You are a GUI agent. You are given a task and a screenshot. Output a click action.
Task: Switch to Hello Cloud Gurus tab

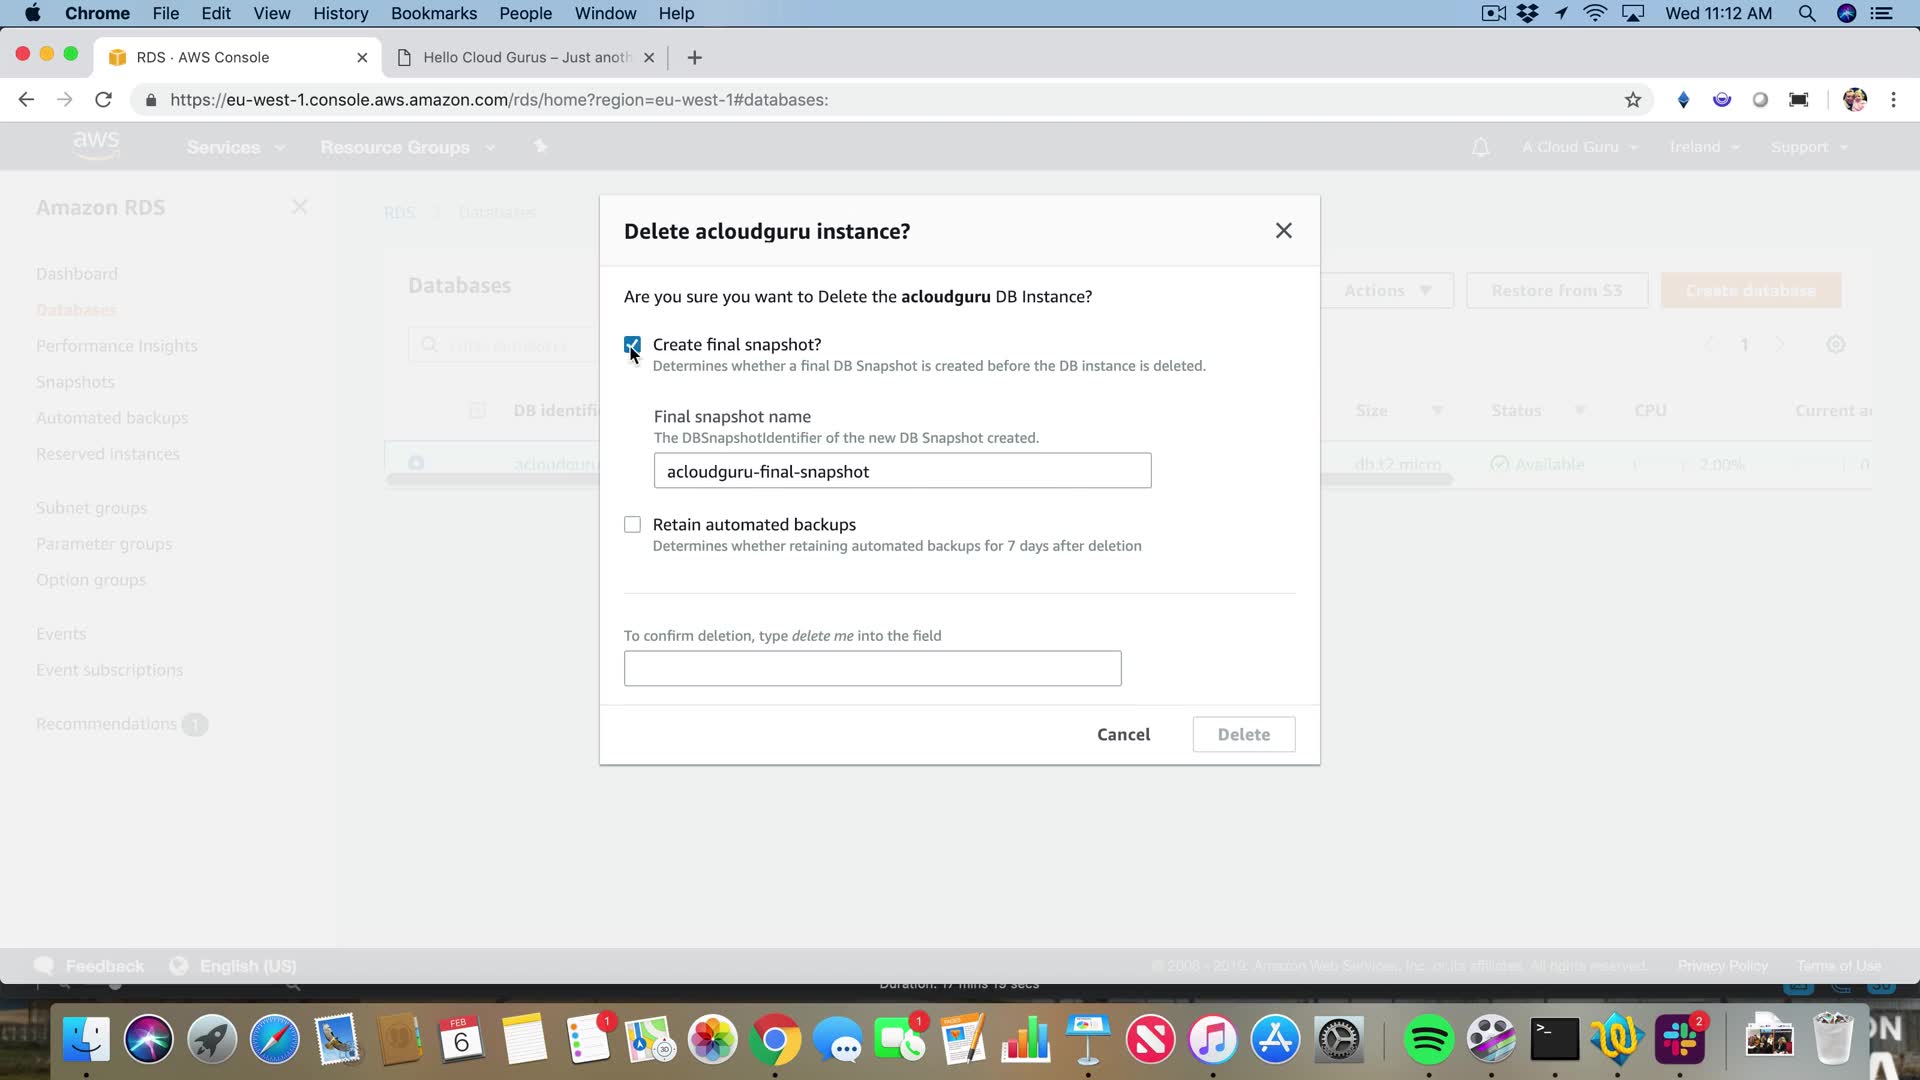[525, 58]
